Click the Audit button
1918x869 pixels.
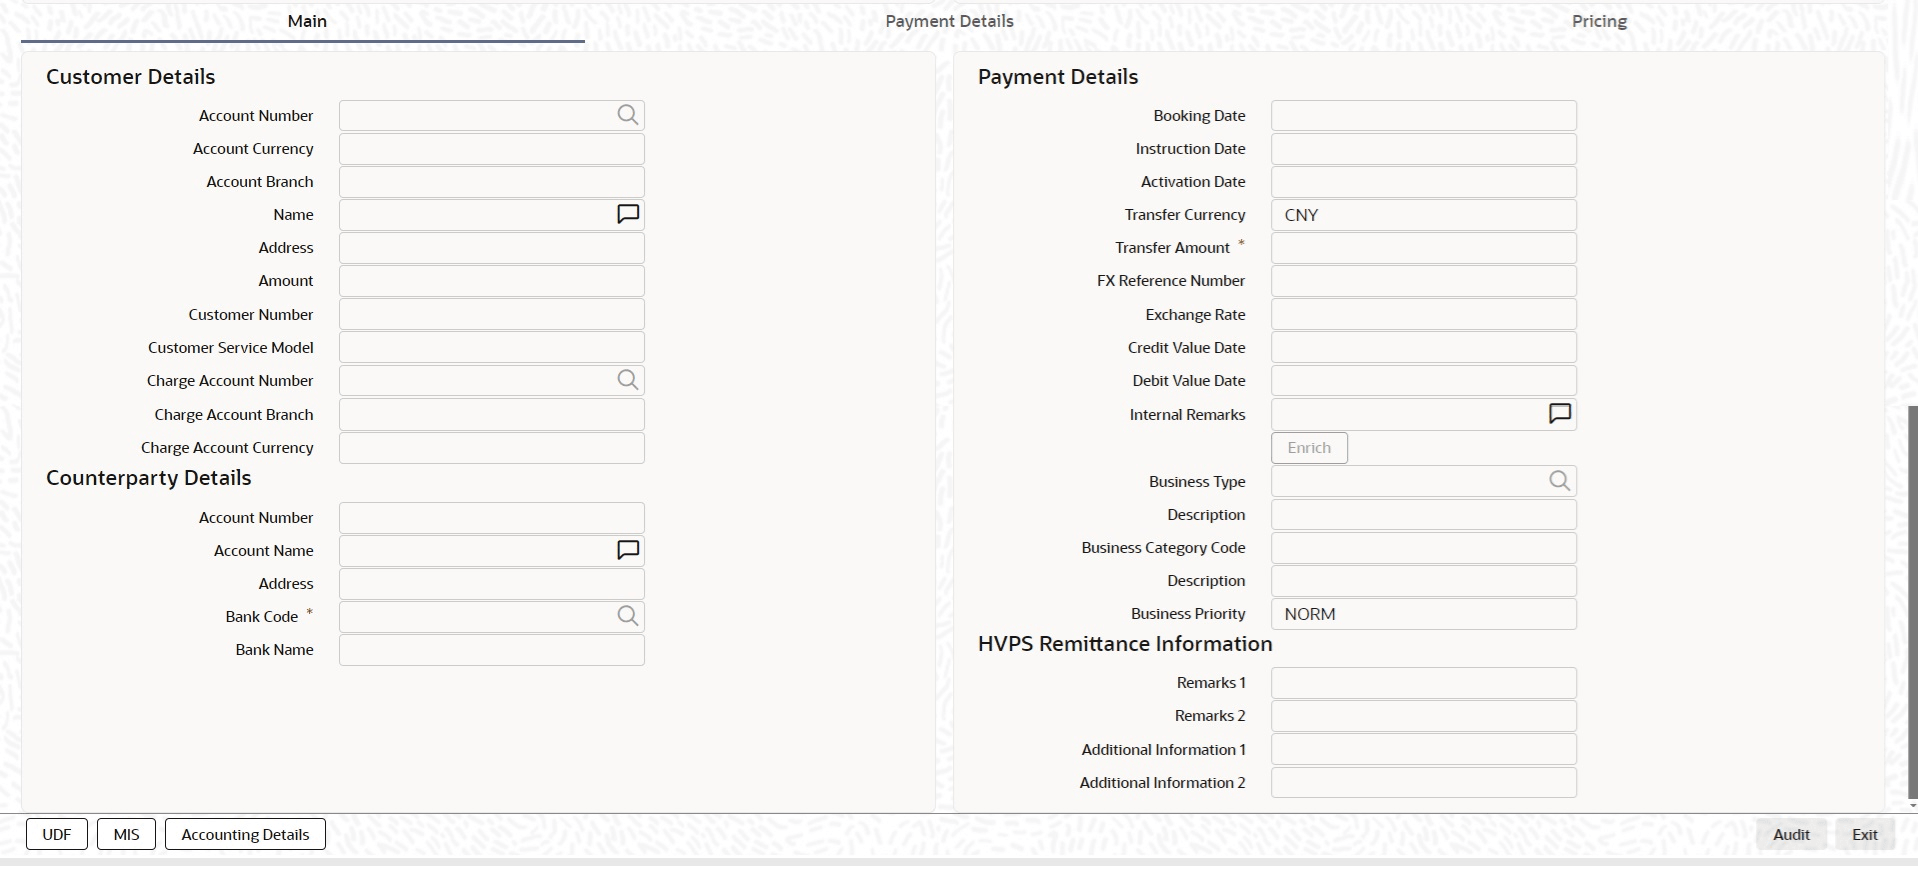1791,834
